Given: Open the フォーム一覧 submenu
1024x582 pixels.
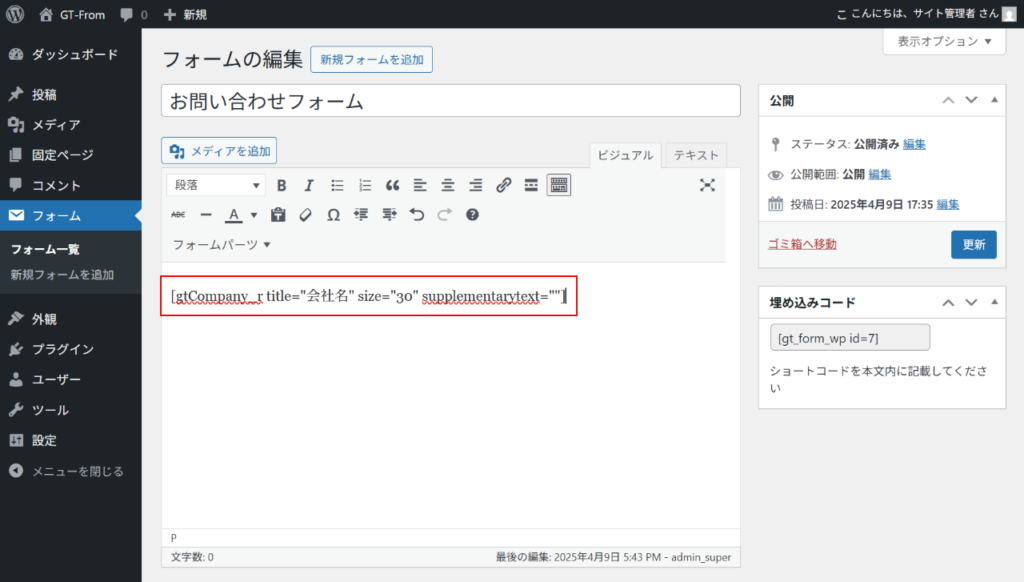Looking at the screenshot, I should coord(45,249).
